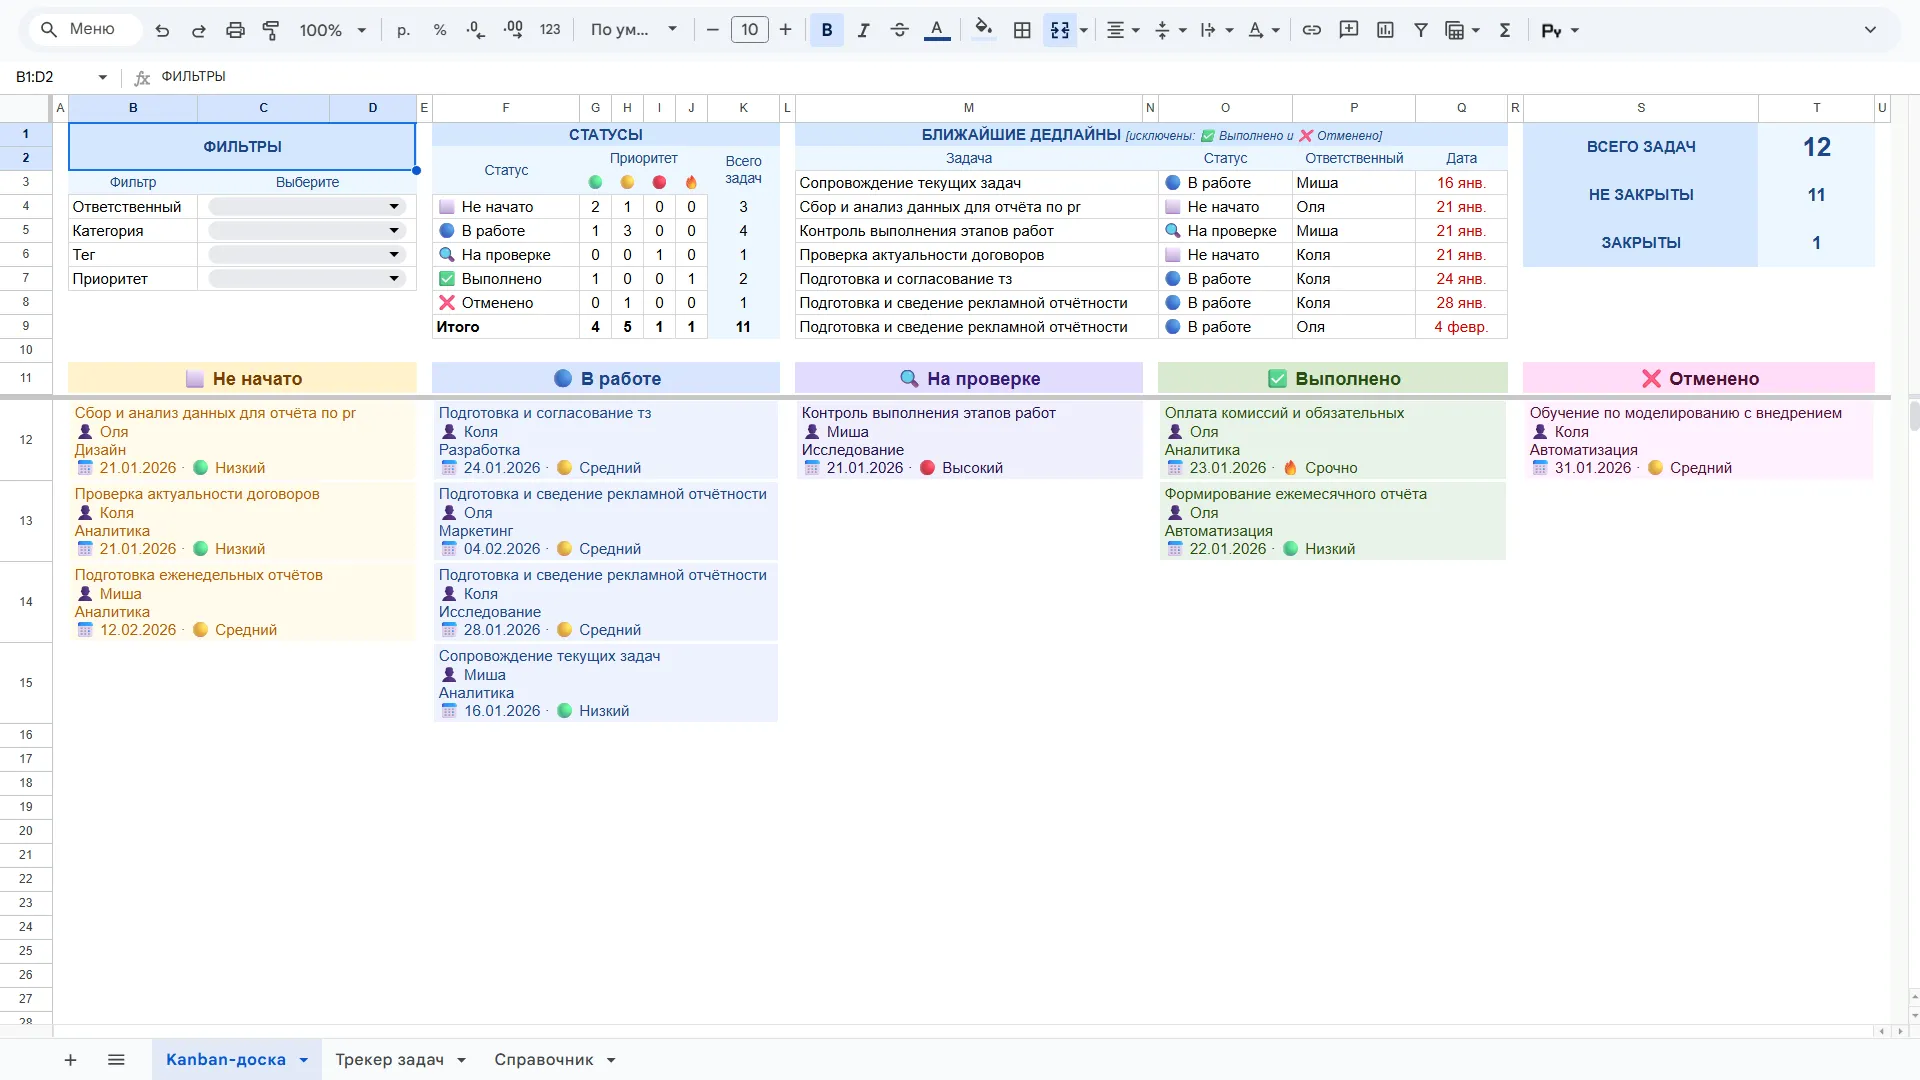Expand the Name box dropdown arrow
The height and width of the screenshot is (1080, 1920).
click(x=102, y=77)
